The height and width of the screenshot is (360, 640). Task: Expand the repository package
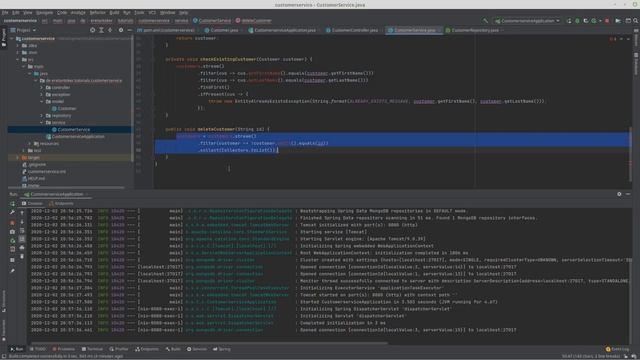42,116
